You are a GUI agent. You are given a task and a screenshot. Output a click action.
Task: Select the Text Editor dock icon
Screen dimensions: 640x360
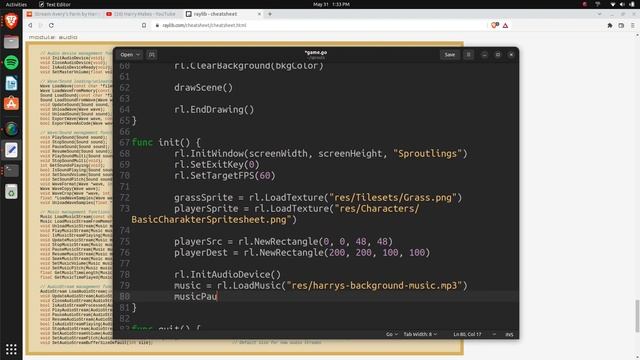pos(11,150)
